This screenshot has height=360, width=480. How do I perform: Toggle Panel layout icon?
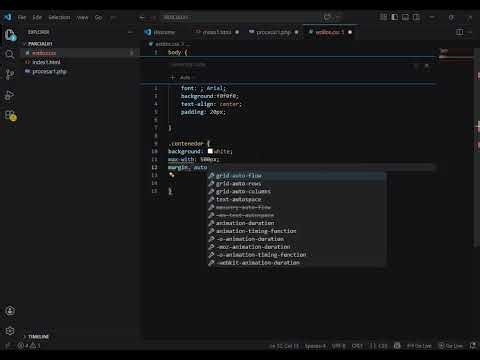405,17
